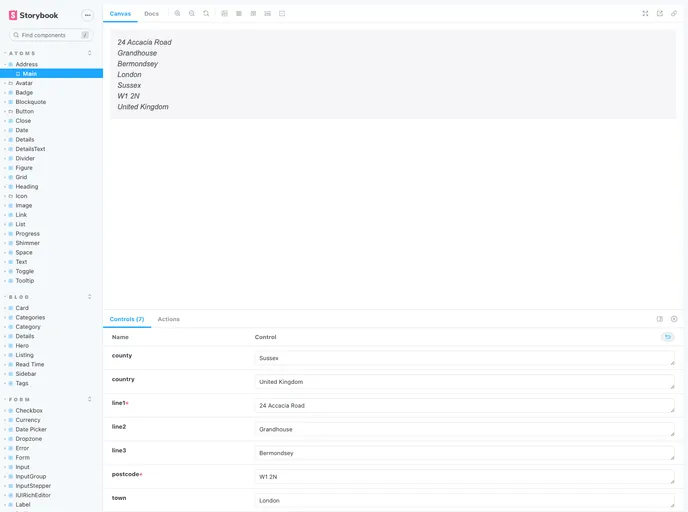Reset controls button in table header
The image size is (688, 512).
click(x=667, y=337)
